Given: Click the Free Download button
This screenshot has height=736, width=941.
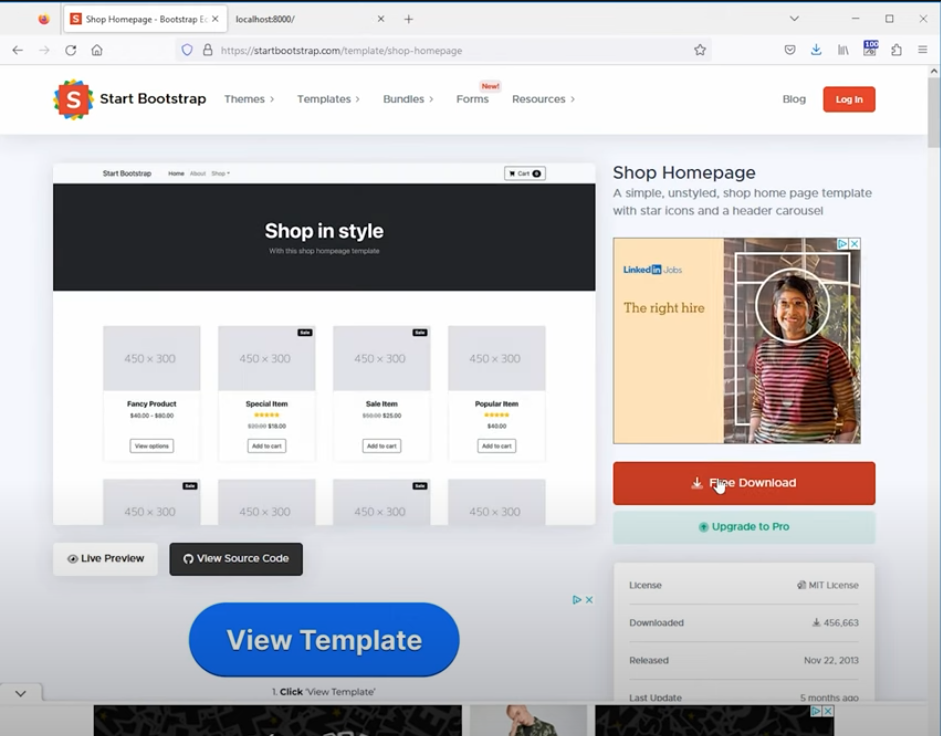Looking at the screenshot, I should pyautogui.click(x=744, y=483).
